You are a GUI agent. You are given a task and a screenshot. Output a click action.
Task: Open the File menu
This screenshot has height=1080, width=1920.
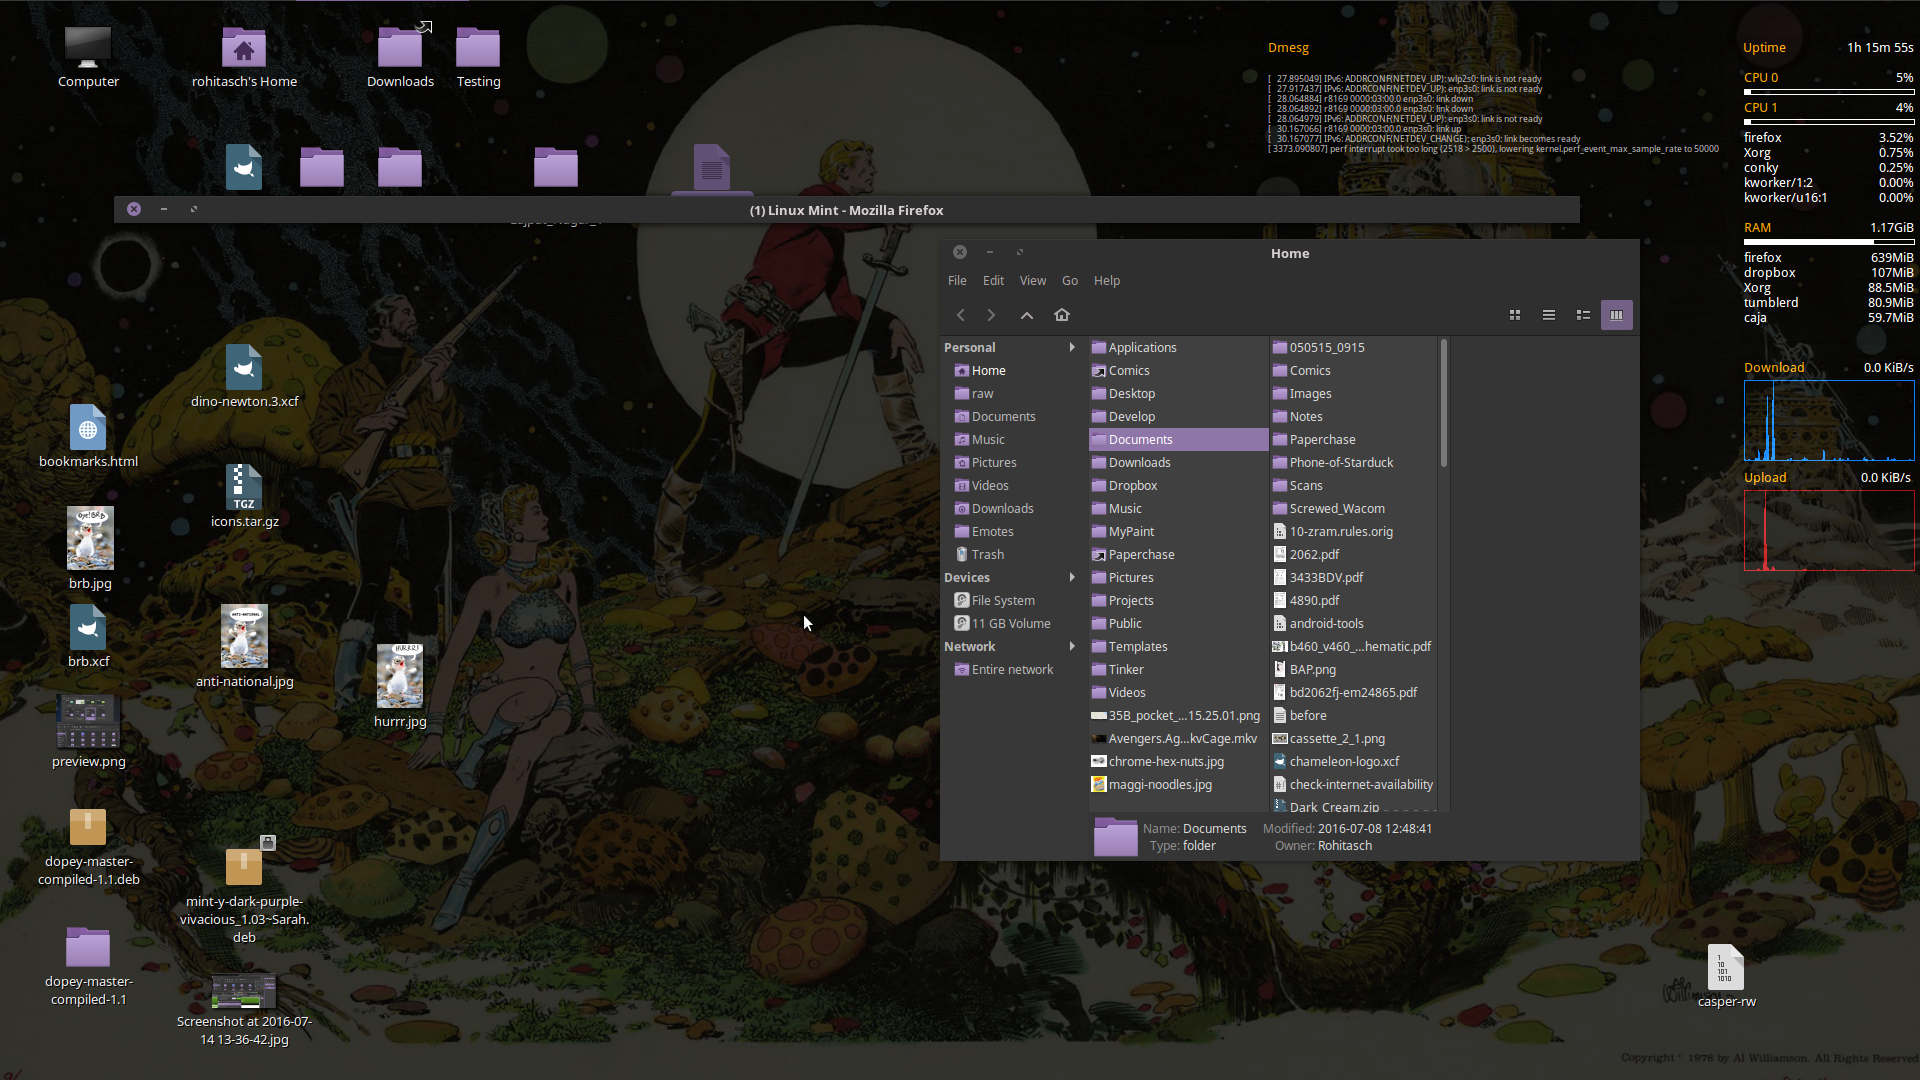pyautogui.click(x=957, y=280)
